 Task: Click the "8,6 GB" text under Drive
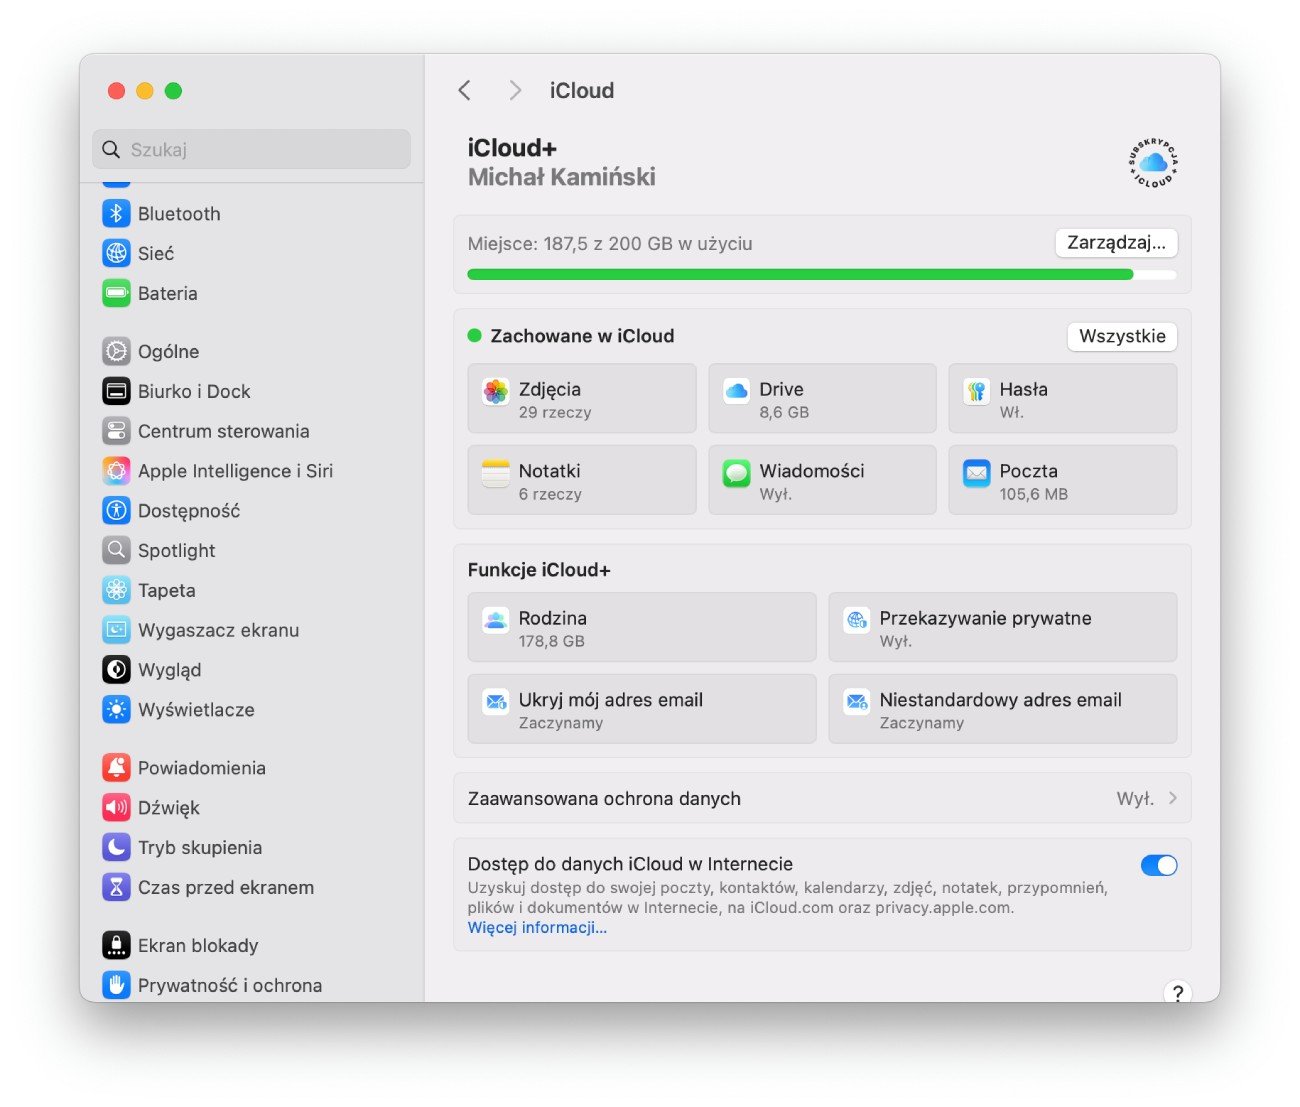coord(784,412)
